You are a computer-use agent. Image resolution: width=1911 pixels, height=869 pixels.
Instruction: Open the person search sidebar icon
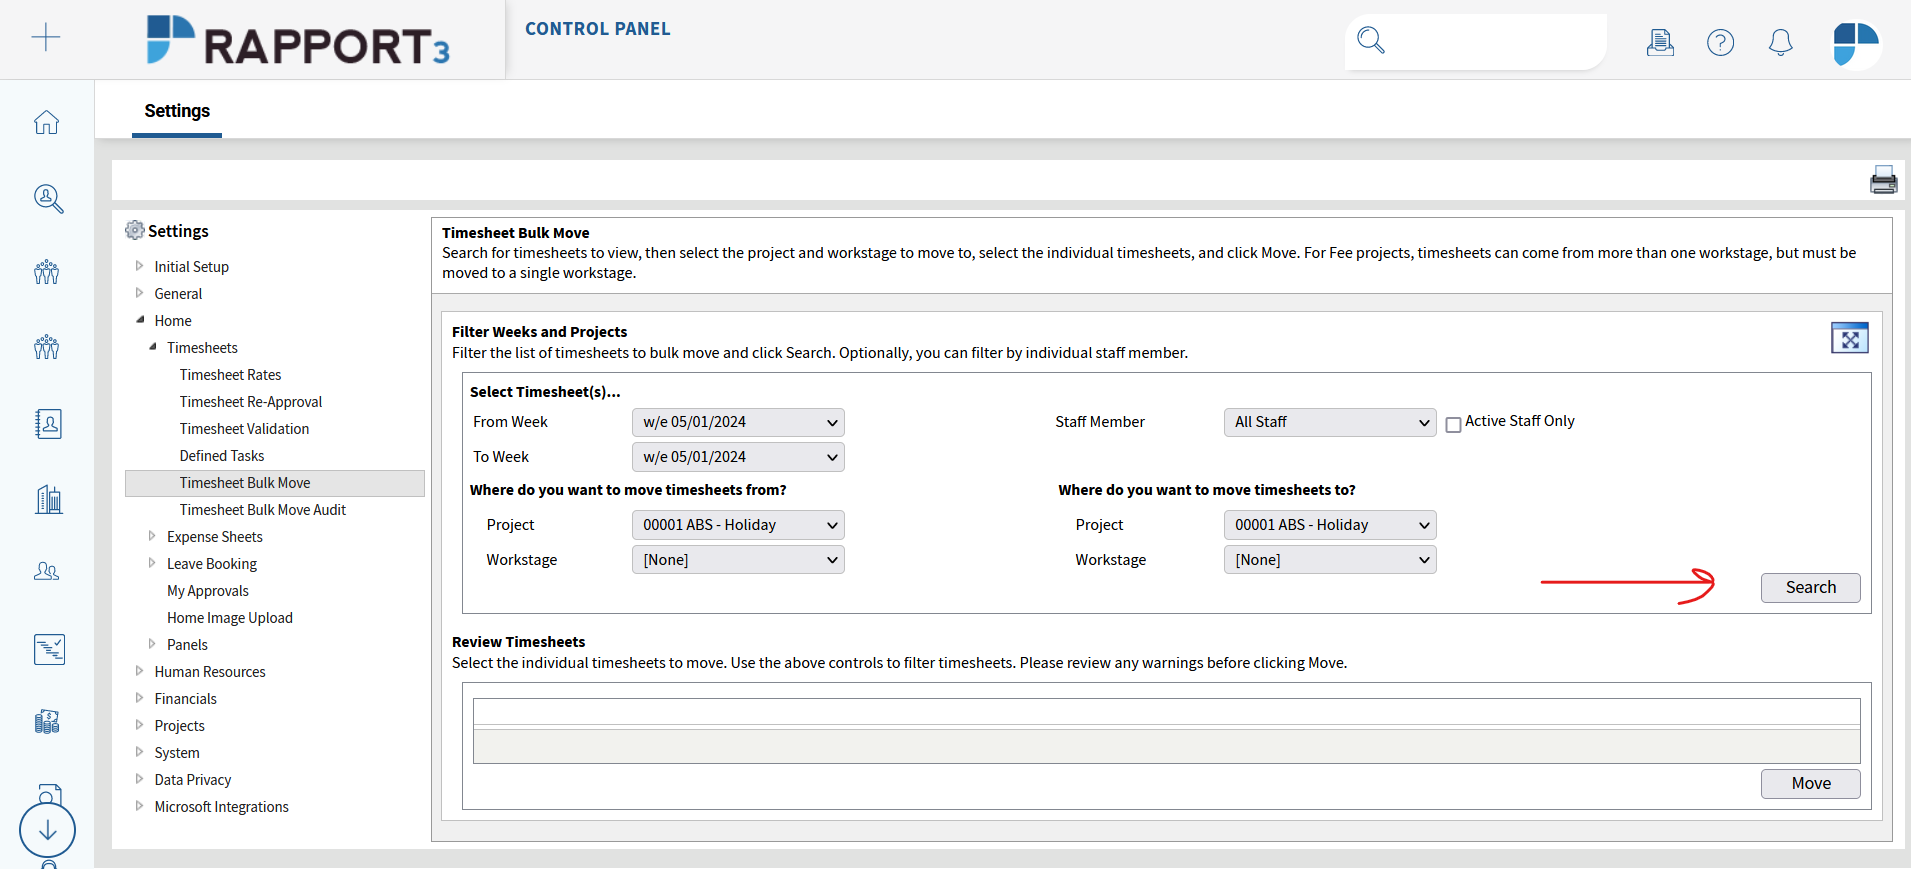(48, 198)
